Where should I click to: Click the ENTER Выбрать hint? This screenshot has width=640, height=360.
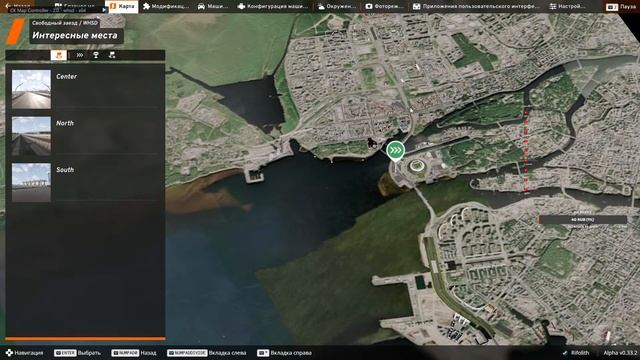click(x=77, y=353)
